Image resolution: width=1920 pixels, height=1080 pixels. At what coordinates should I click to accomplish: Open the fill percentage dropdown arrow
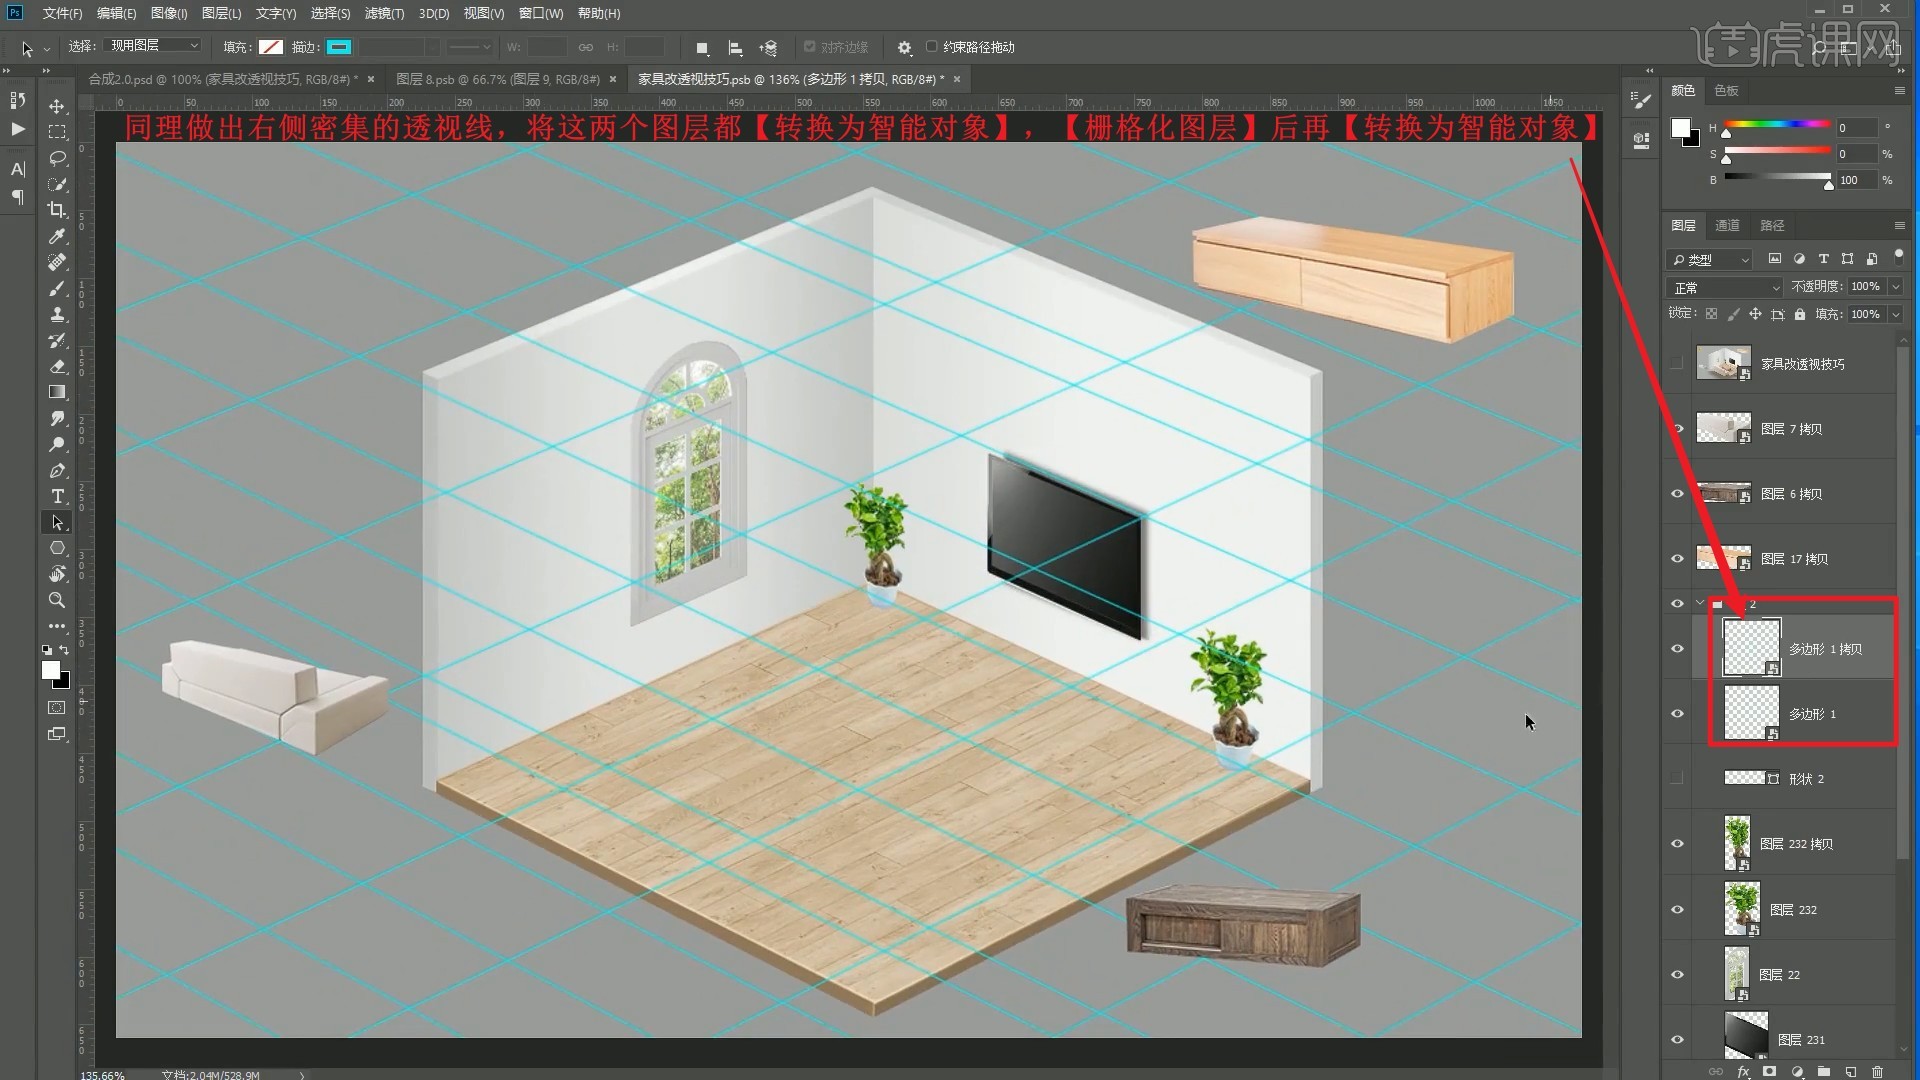pos(1895,314)
